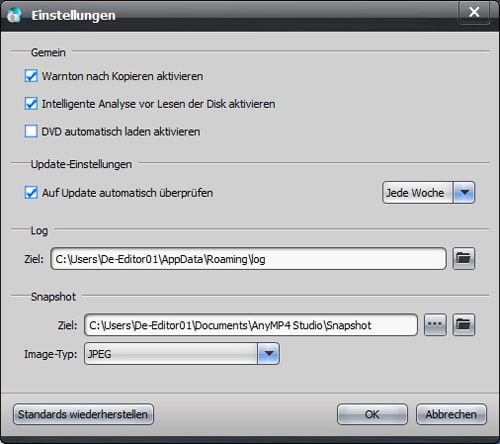Click the app icon in title bar
This screenshot has width=500, height=444.
14,15
